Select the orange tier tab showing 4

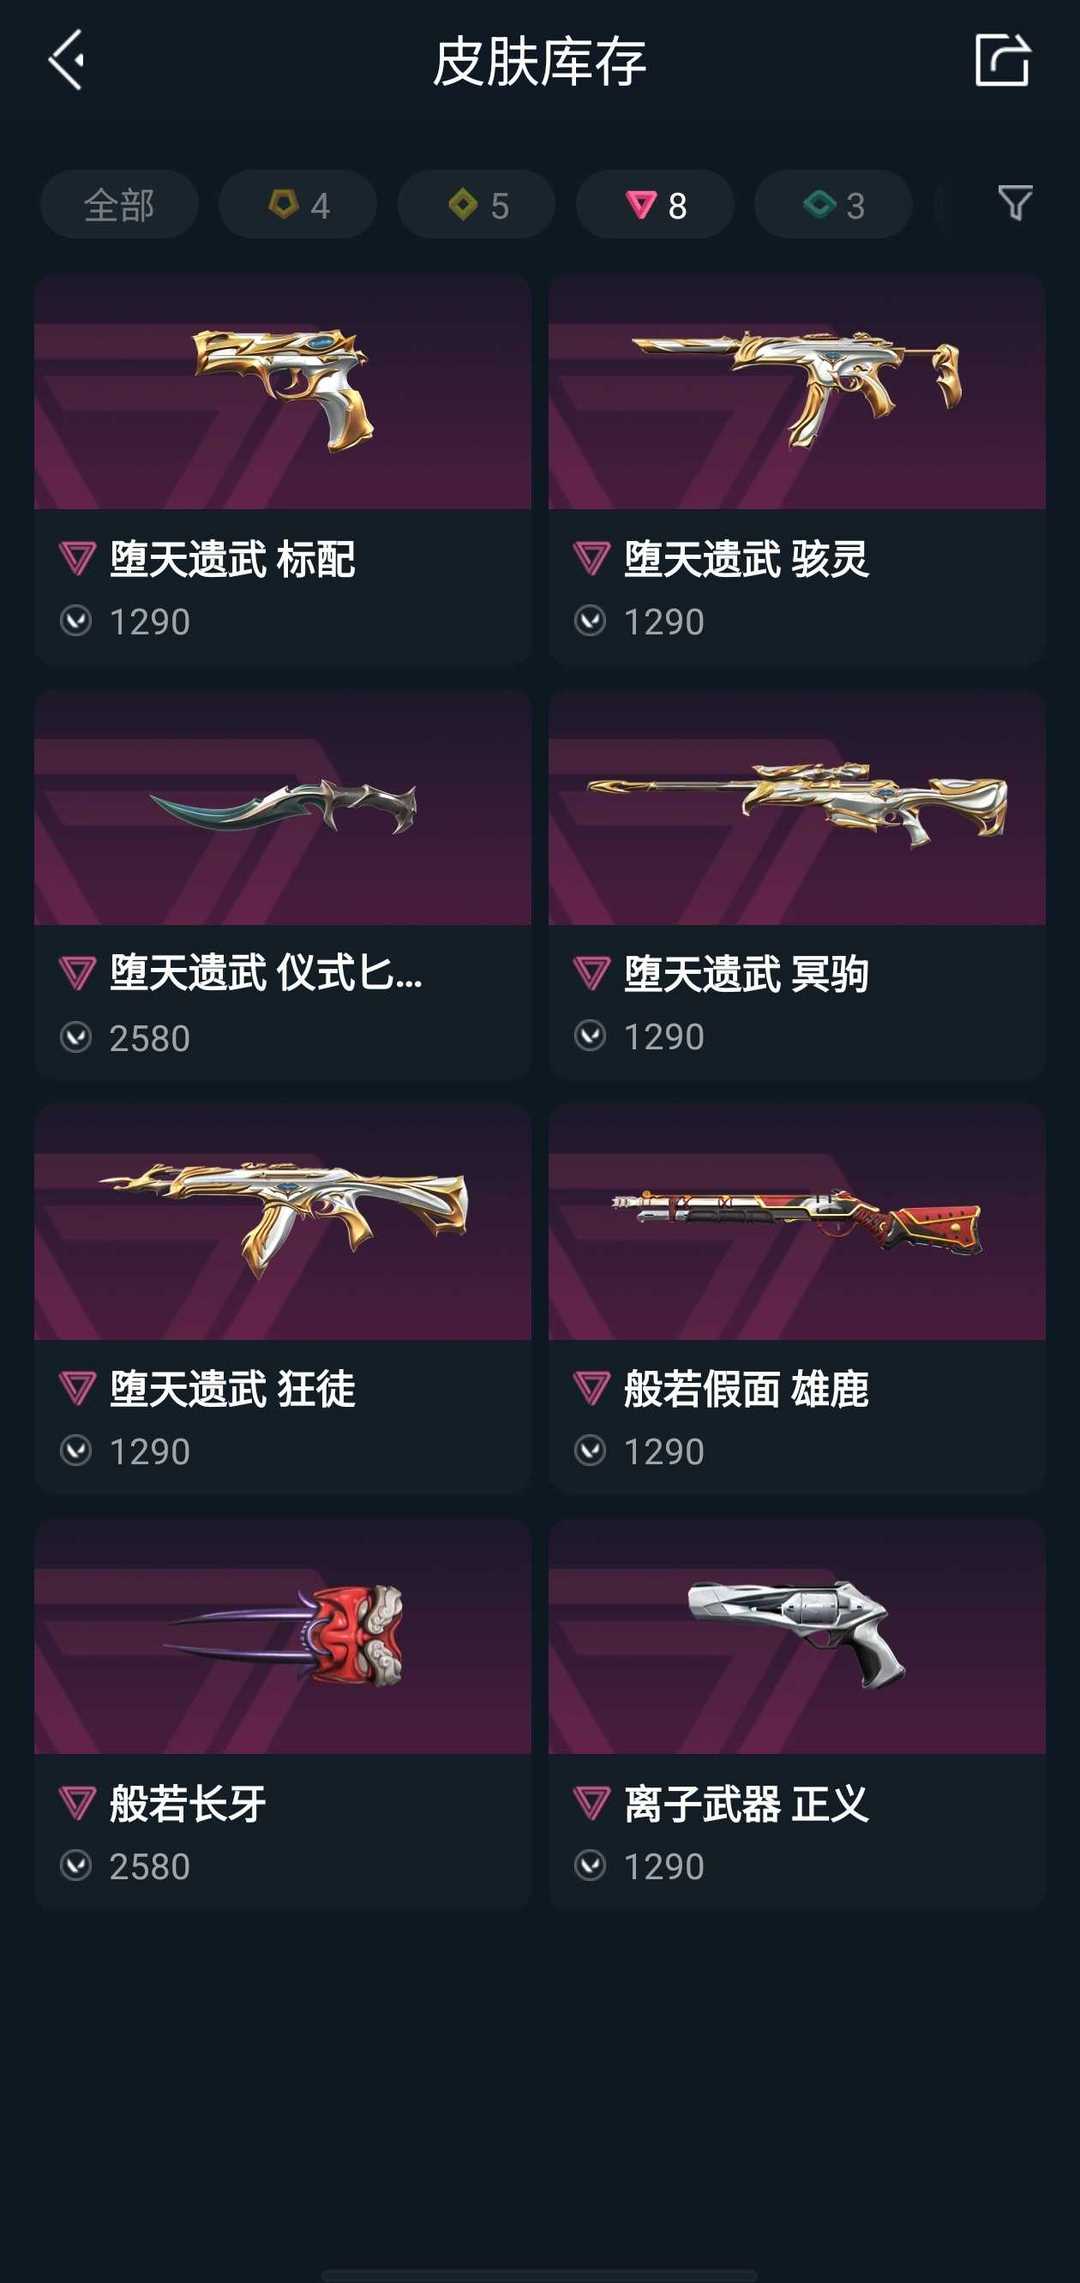(298, 204)
